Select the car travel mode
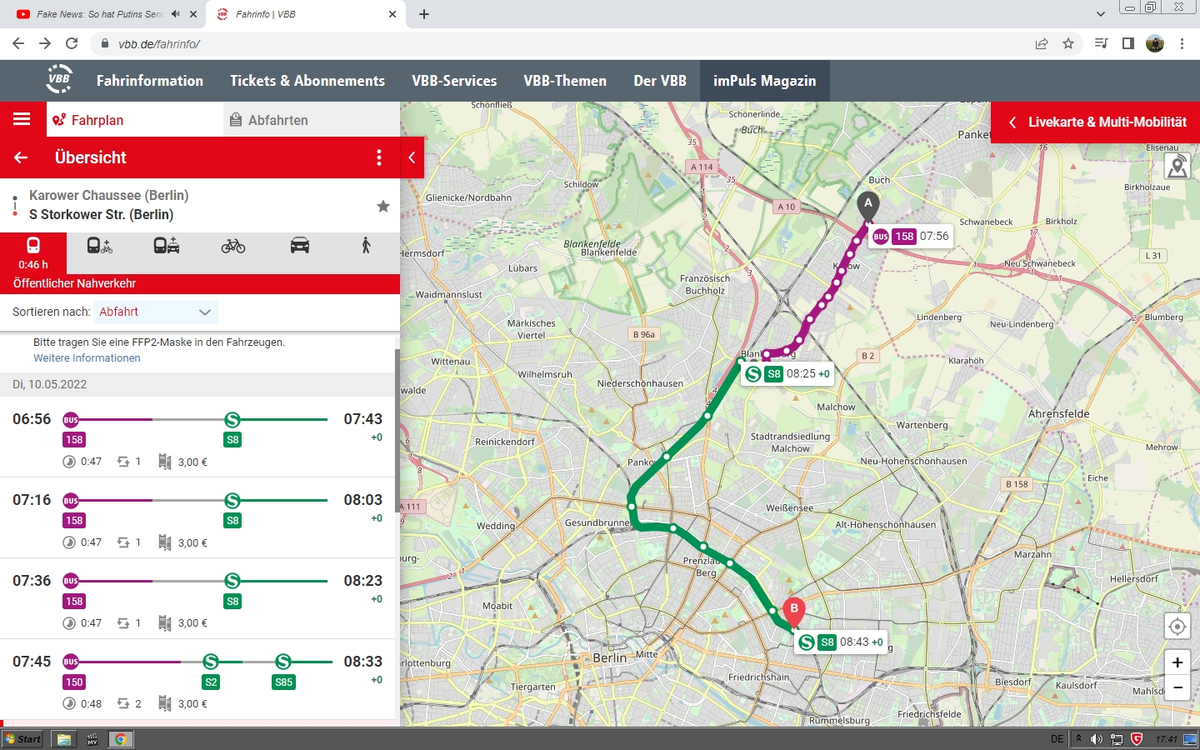 300,245
